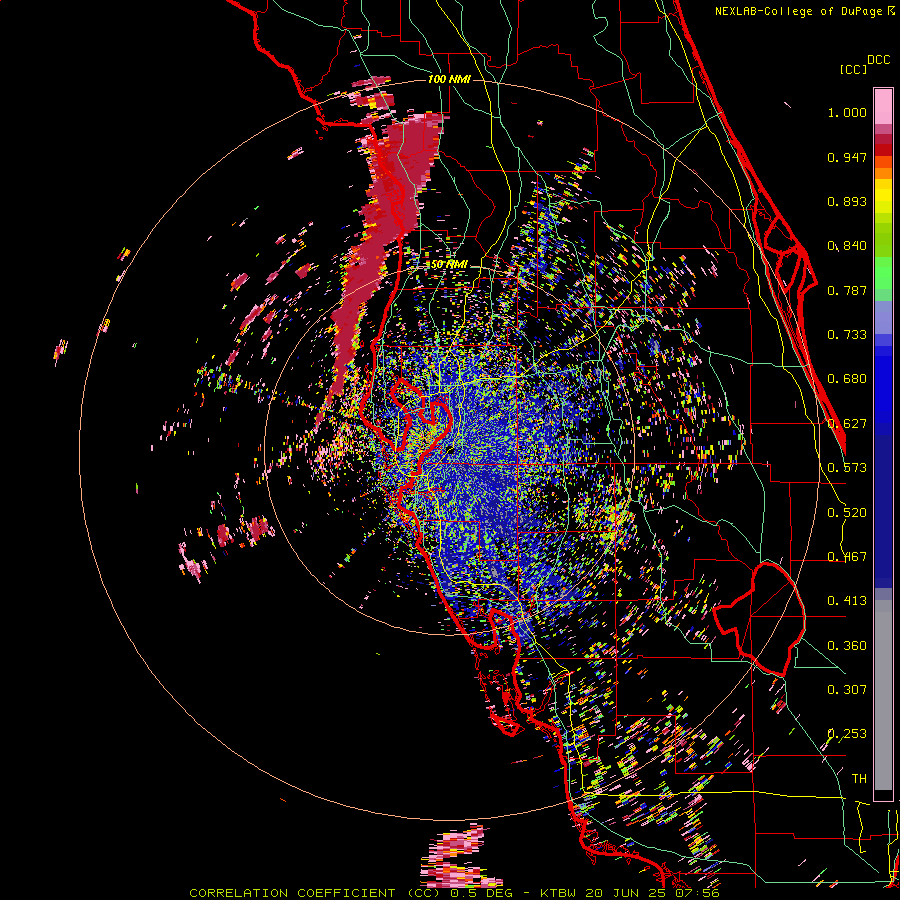Select the 0.947 scale value
The width and height of the screenshot is (900, 900).
click(x=847, y=157)
